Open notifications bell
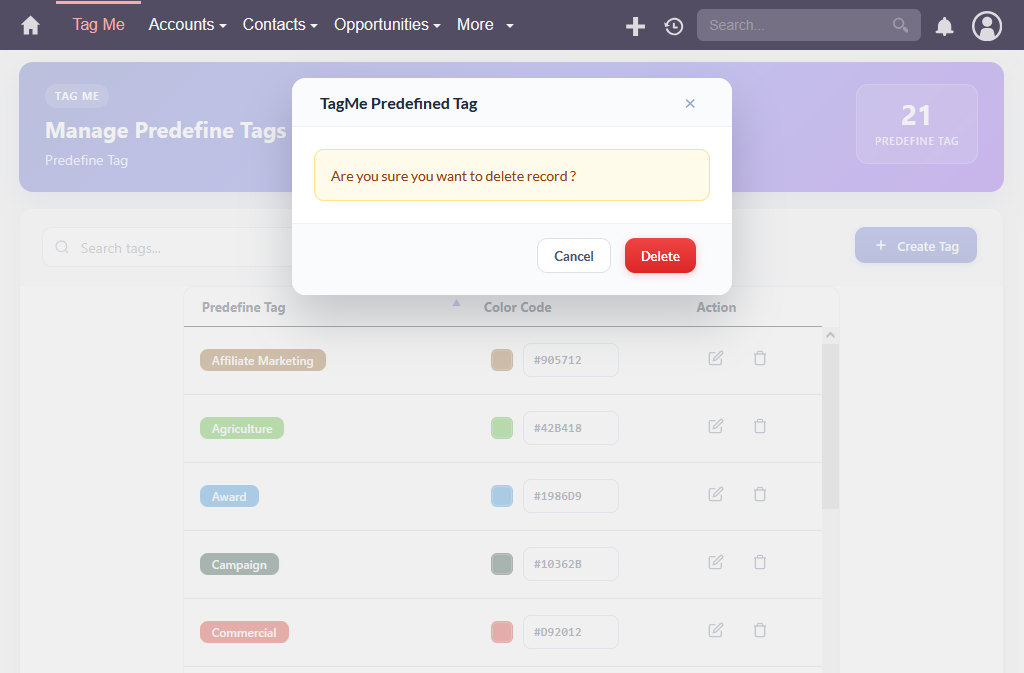This screenshot has height=673, width=1024. 944,26
